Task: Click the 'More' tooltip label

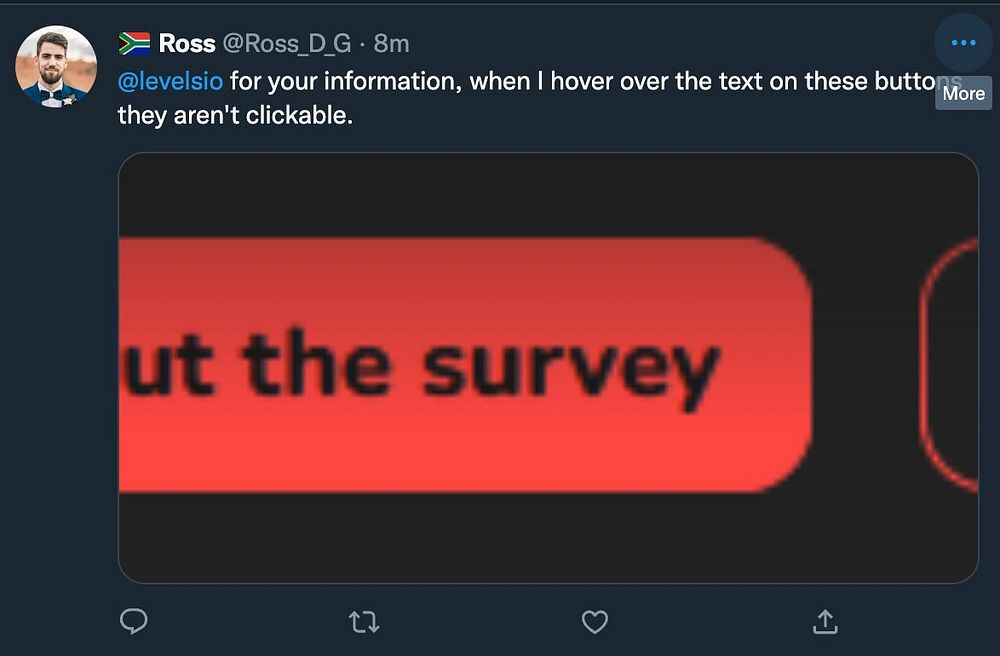Action: coord(963,93)
